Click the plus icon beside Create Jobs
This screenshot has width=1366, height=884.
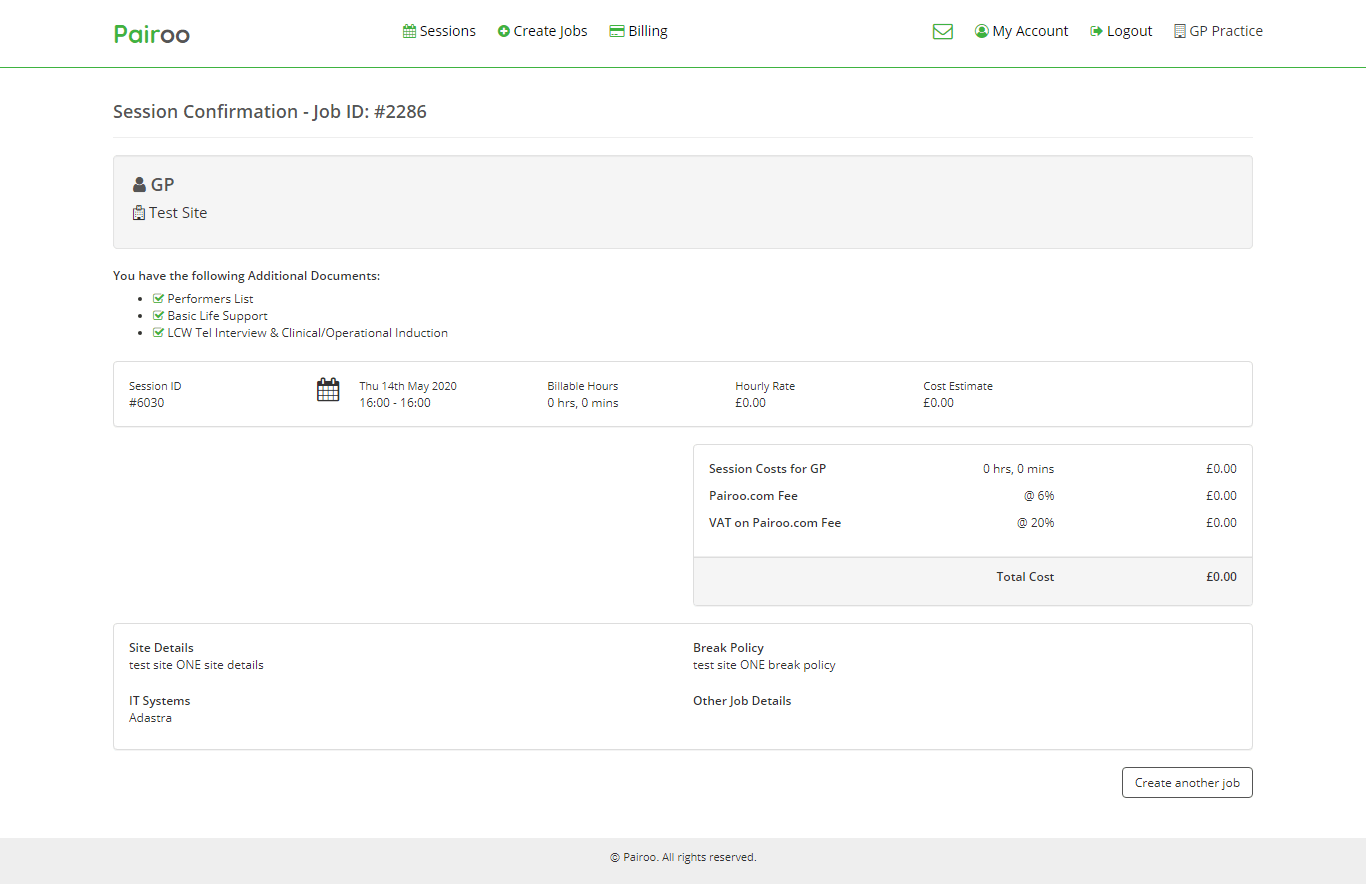click(x=504, y=31)
